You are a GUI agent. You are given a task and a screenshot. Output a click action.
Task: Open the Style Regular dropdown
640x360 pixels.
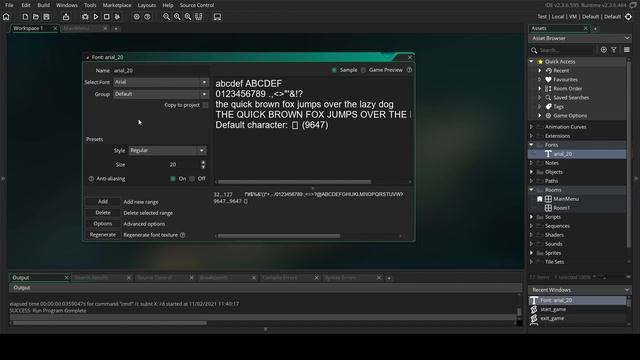pos(167,151)
